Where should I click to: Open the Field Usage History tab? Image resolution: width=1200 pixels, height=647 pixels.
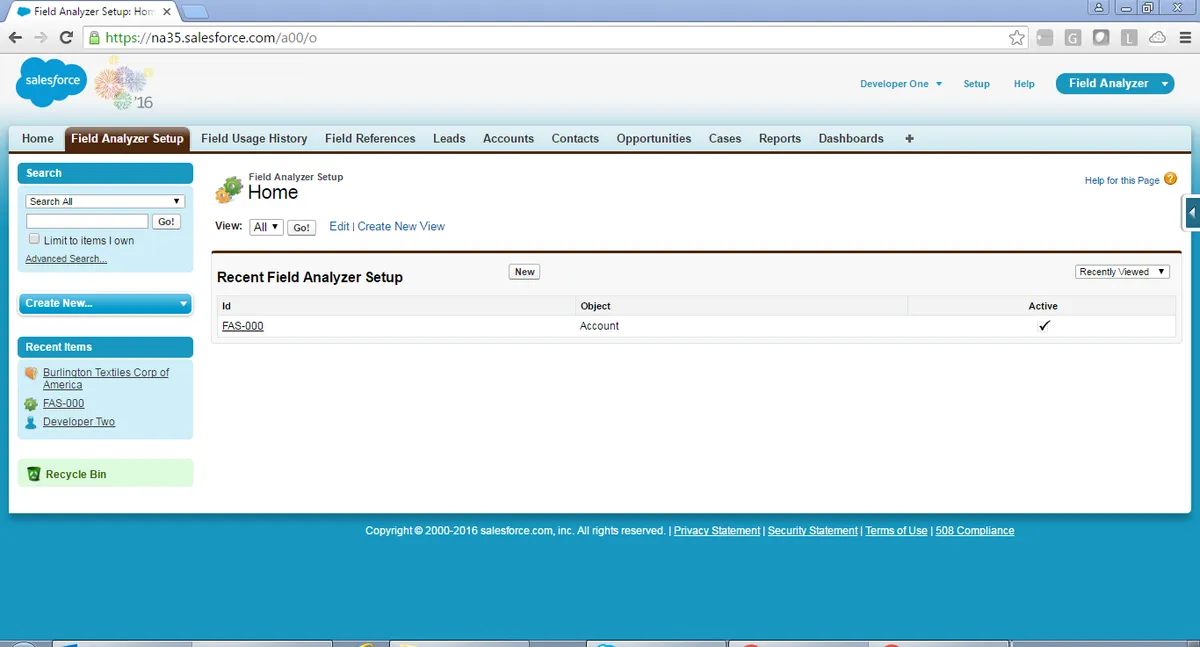click(254, 139)
